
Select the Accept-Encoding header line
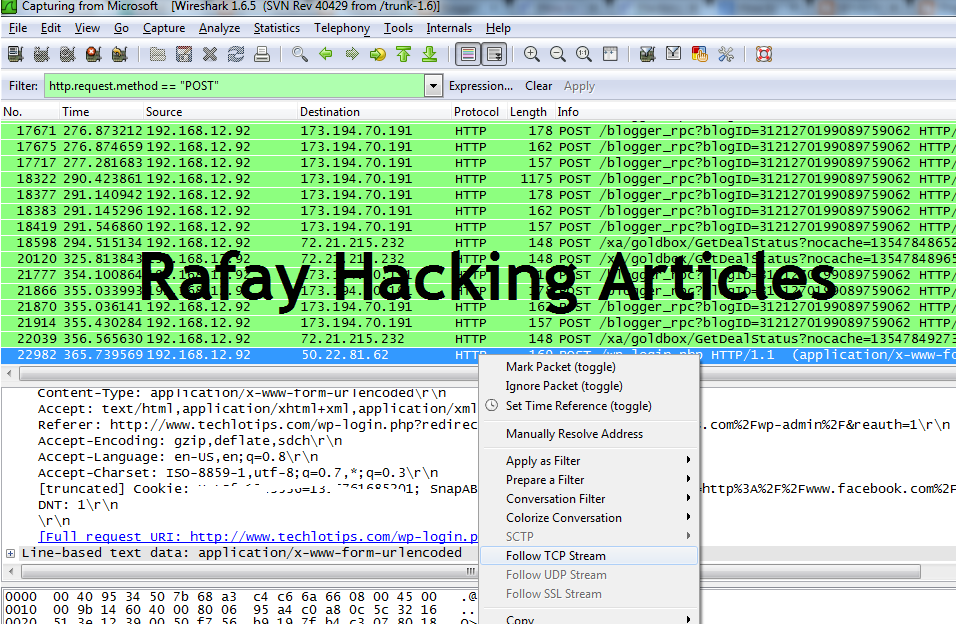coord(190,440)
